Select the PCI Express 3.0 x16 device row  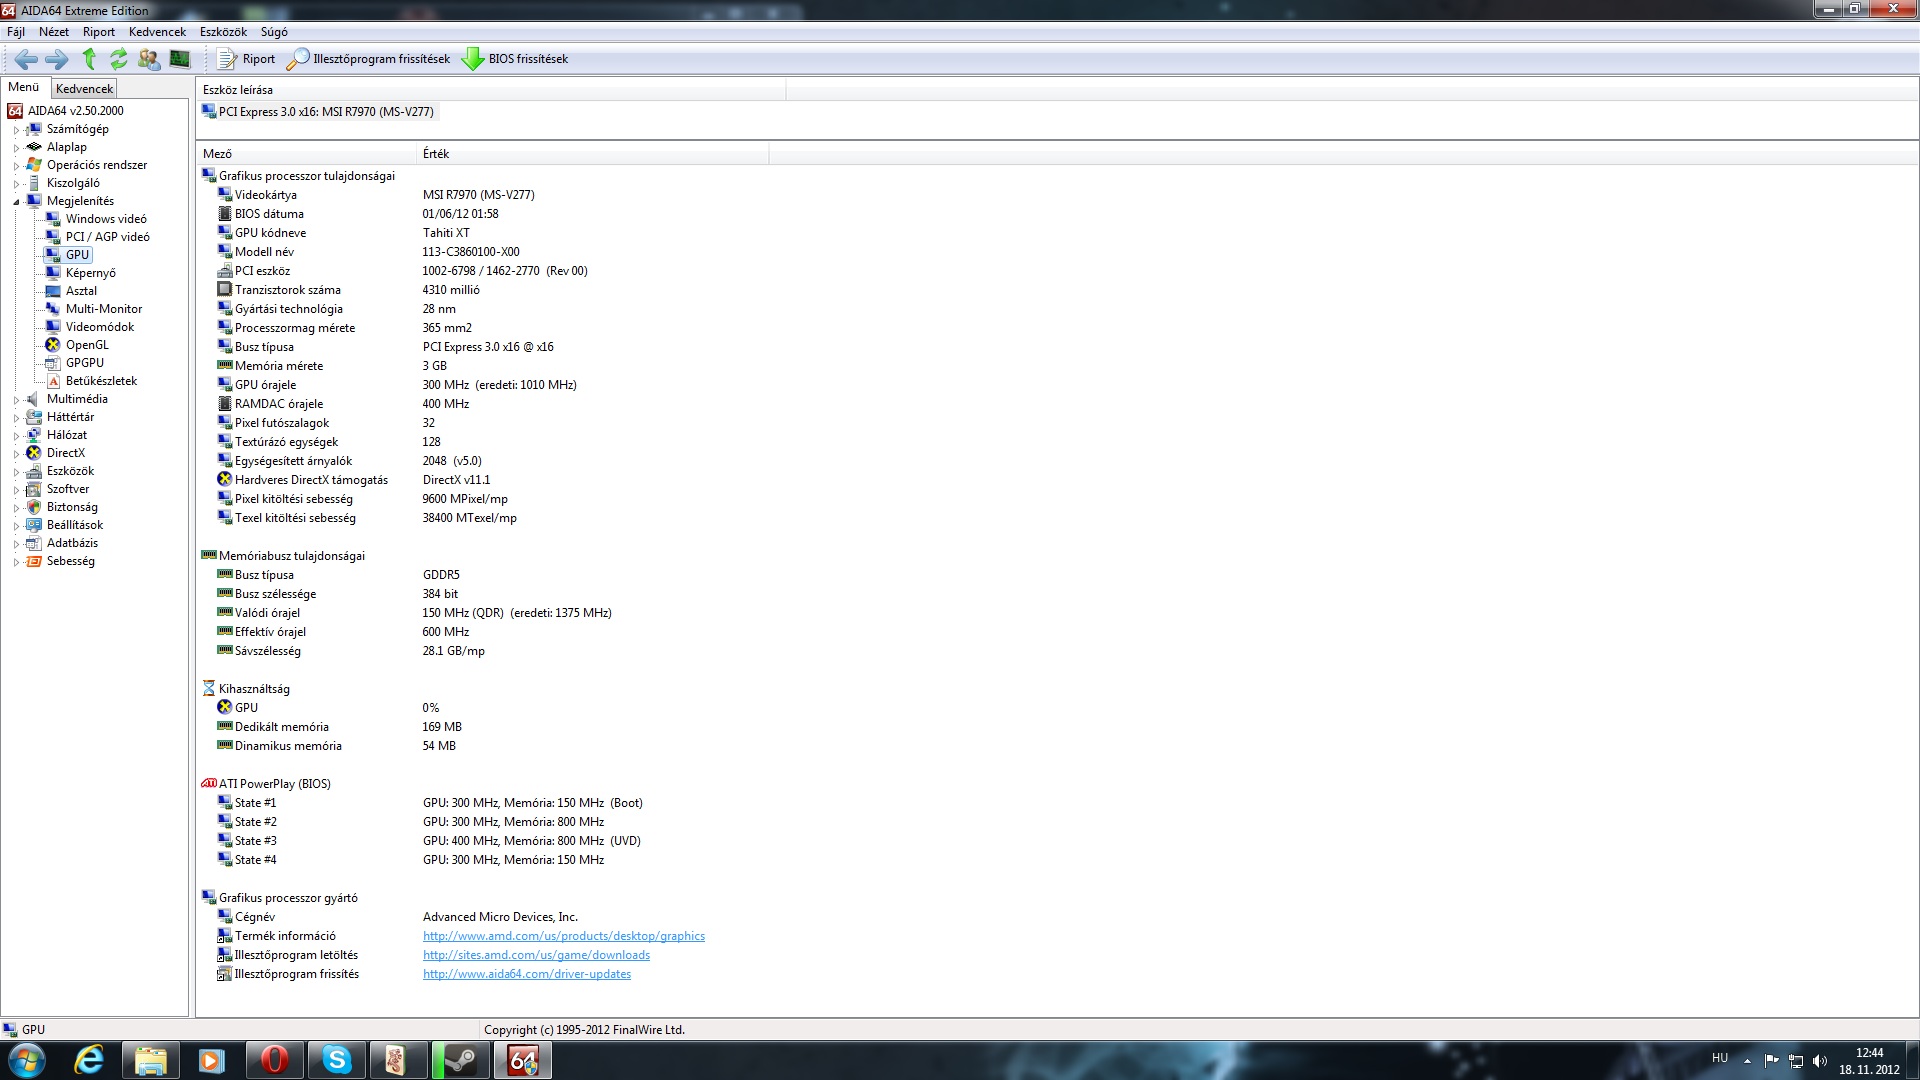pos(318,112)
